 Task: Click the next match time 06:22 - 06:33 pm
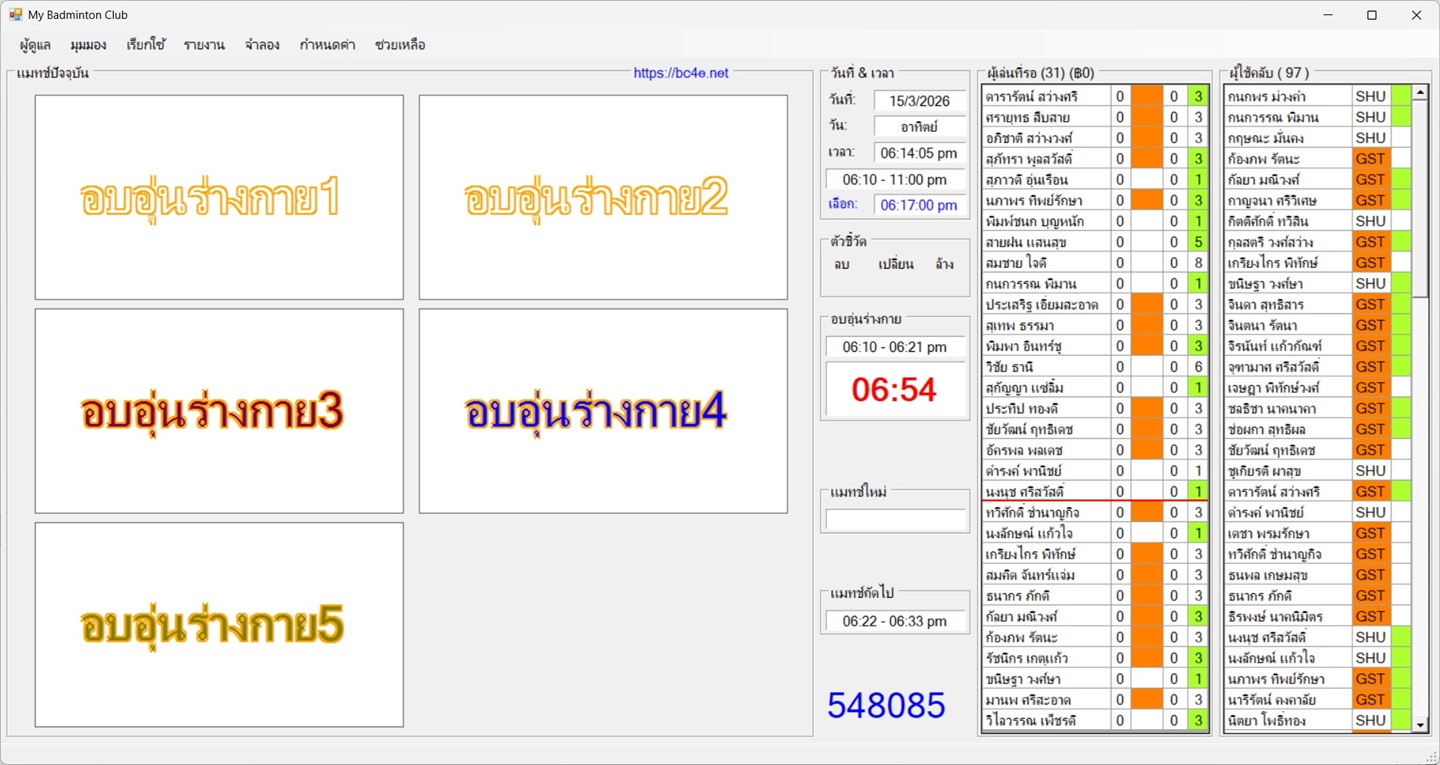pyautogui.click(x=895, y=621)
